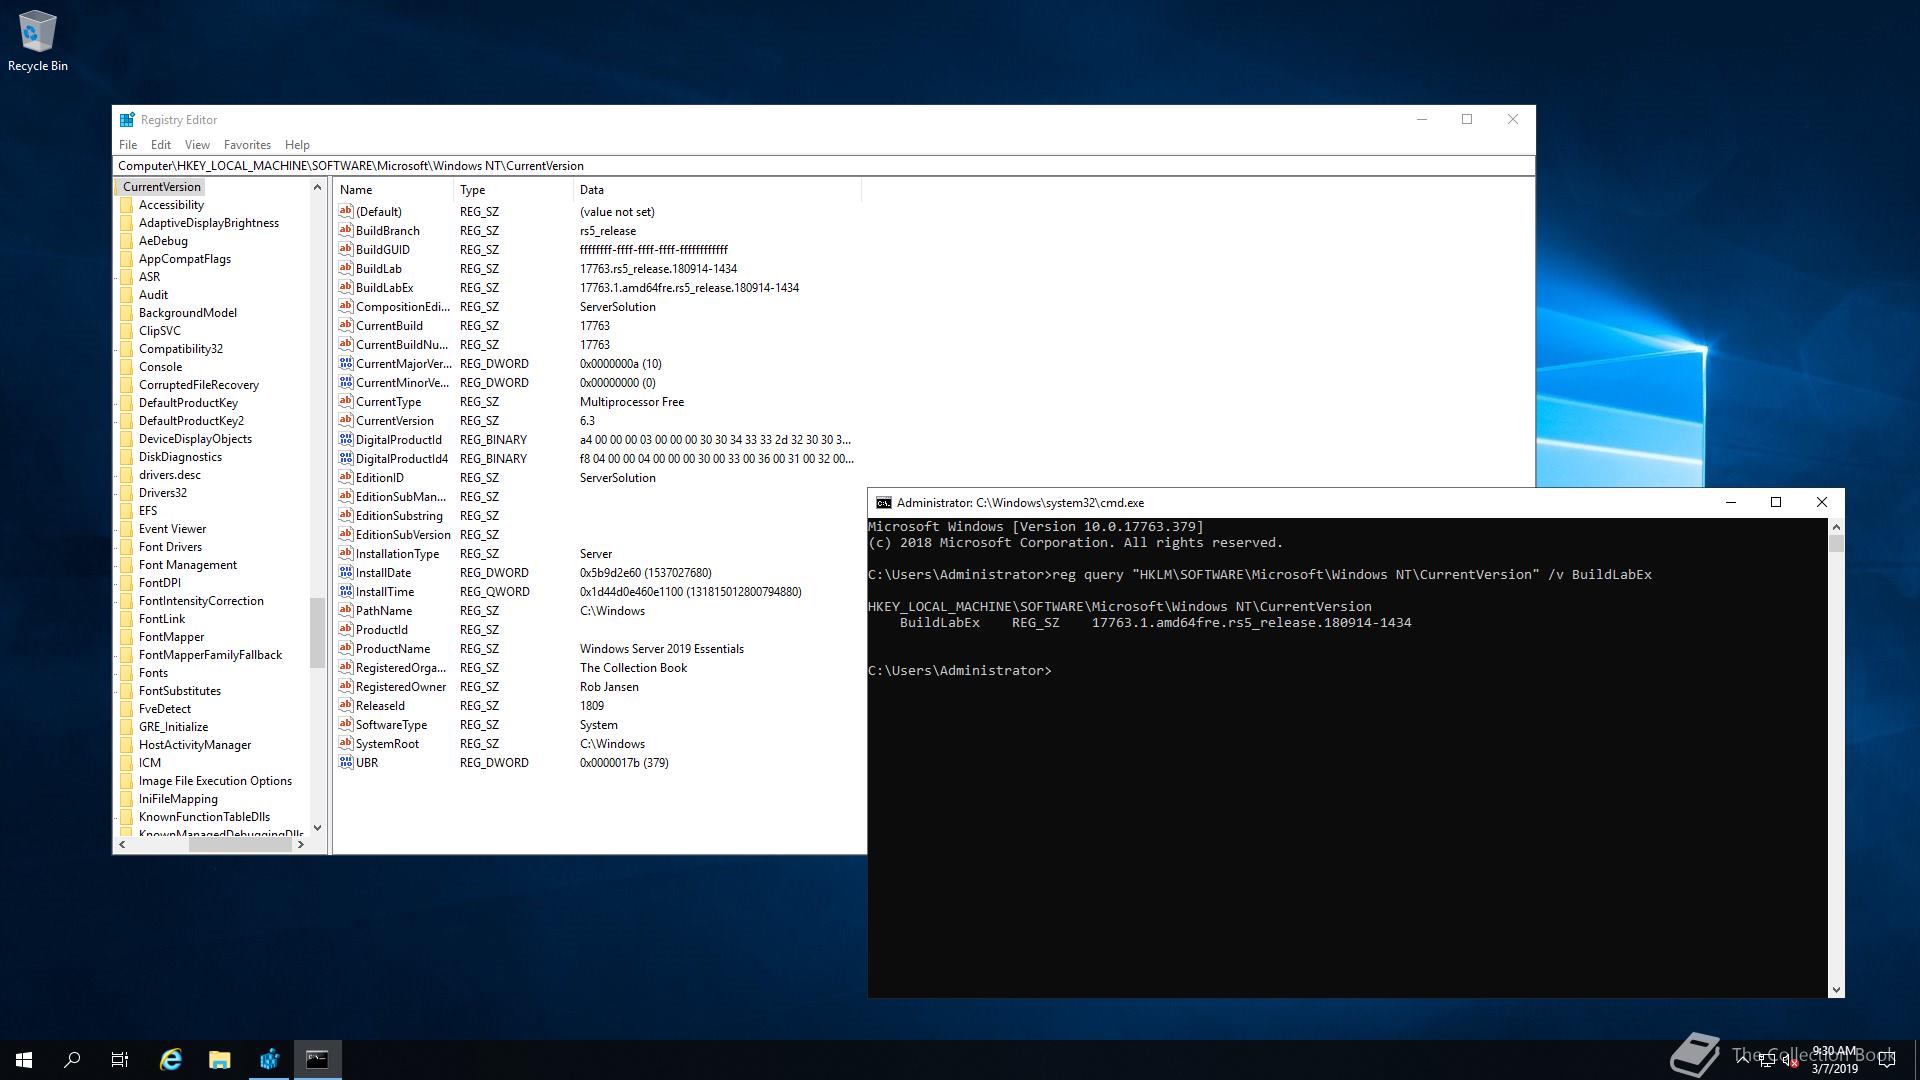Open the Help menu in Registry Editor
The height and width of the screenshot is (1080, 1920).
[297, 145]
